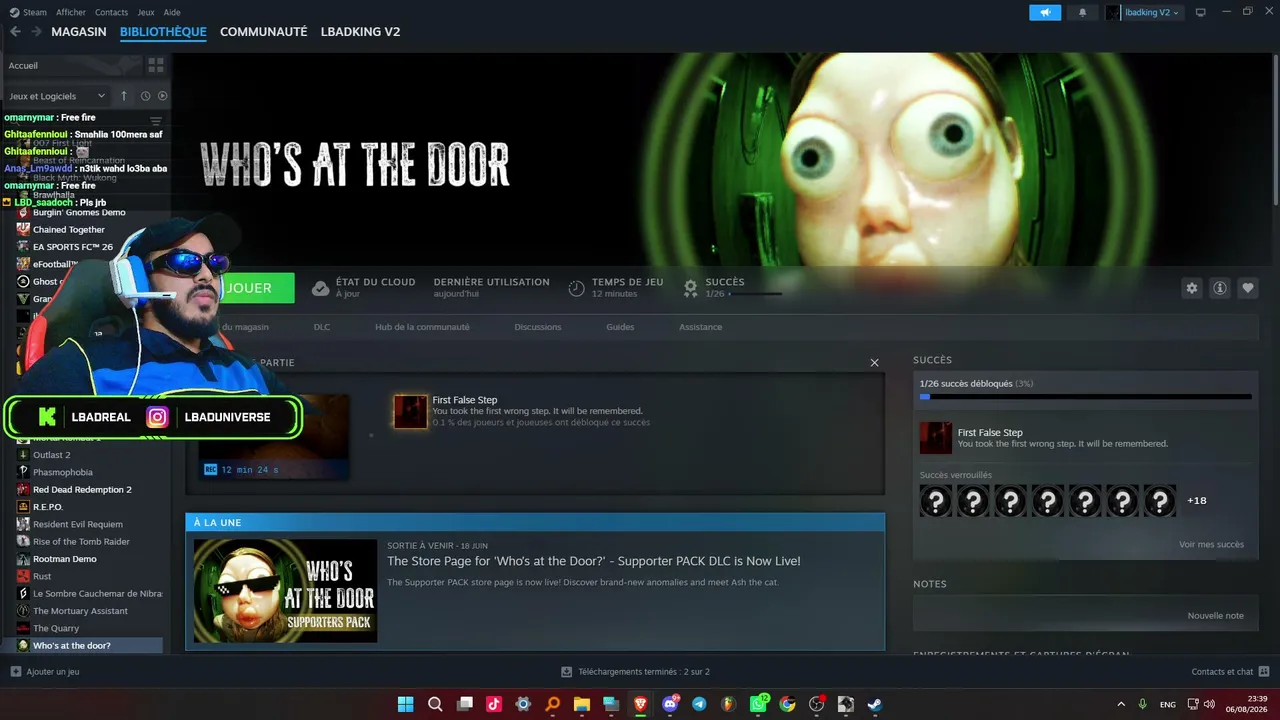Select the BIBLIOTHÈQUE tab
Image resolution: width=1280 pixels, height=720 pixels.
[163, 32]
